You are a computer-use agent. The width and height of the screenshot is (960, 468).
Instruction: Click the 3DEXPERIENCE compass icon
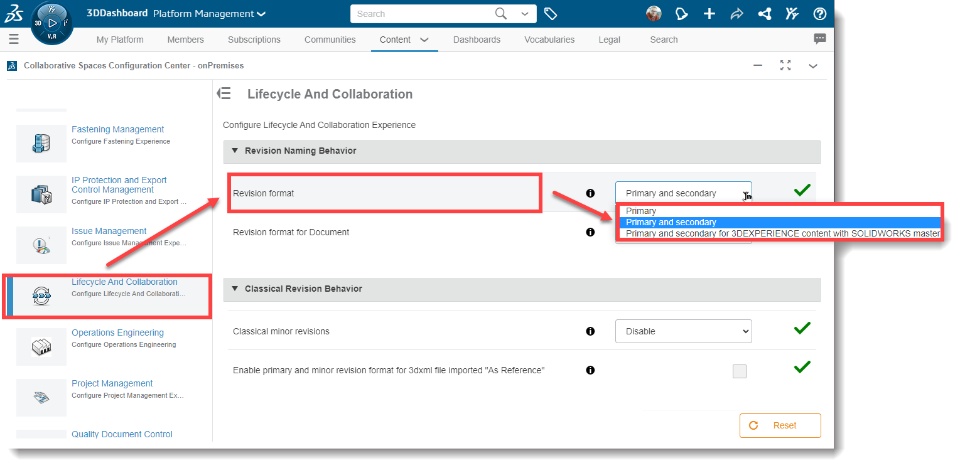coord(50,21)
